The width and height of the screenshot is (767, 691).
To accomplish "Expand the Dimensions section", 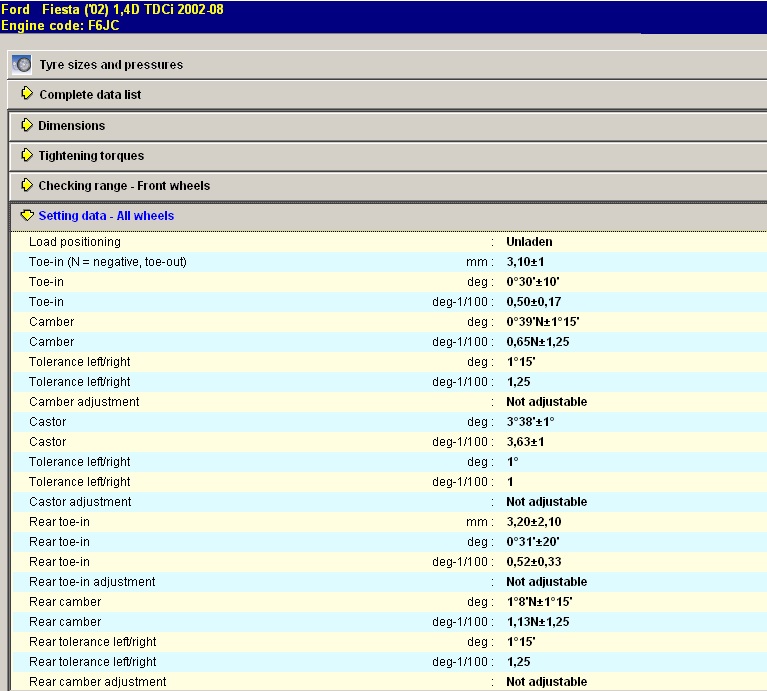I will (x=71, y=126).
